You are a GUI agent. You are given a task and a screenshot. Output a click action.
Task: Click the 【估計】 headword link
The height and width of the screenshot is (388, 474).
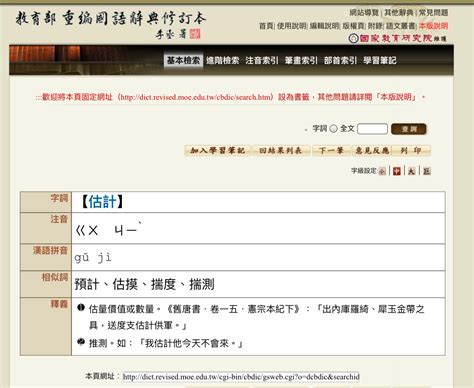pyautogui.click(x=102, y=202)
